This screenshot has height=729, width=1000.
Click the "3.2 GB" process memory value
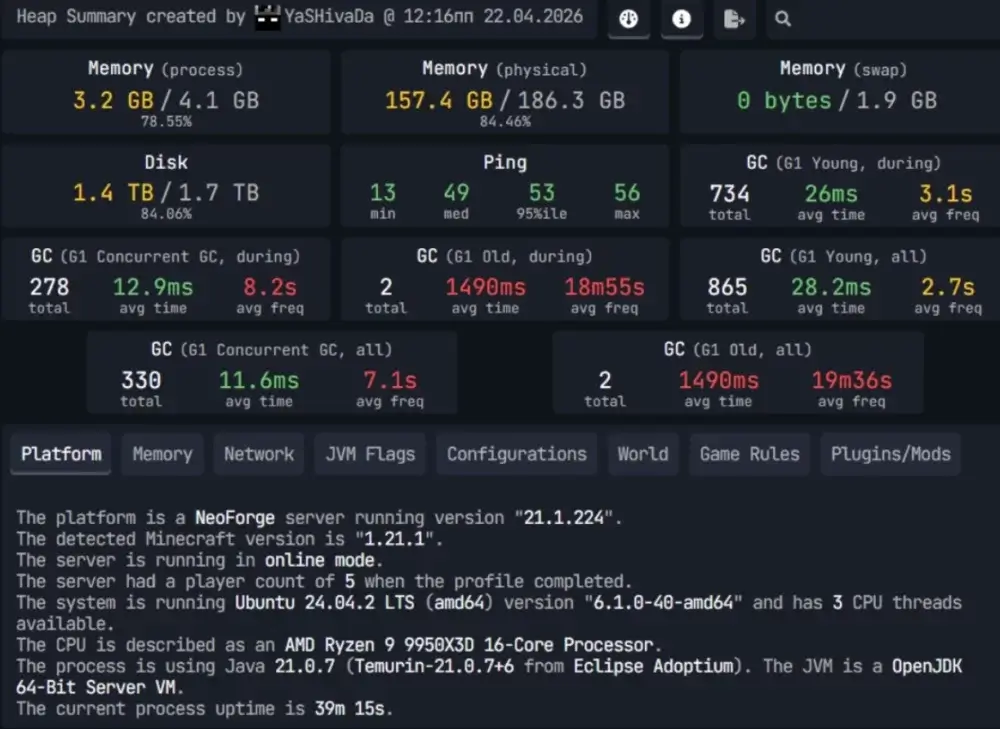pyautogui.click(x=113, y=100)
